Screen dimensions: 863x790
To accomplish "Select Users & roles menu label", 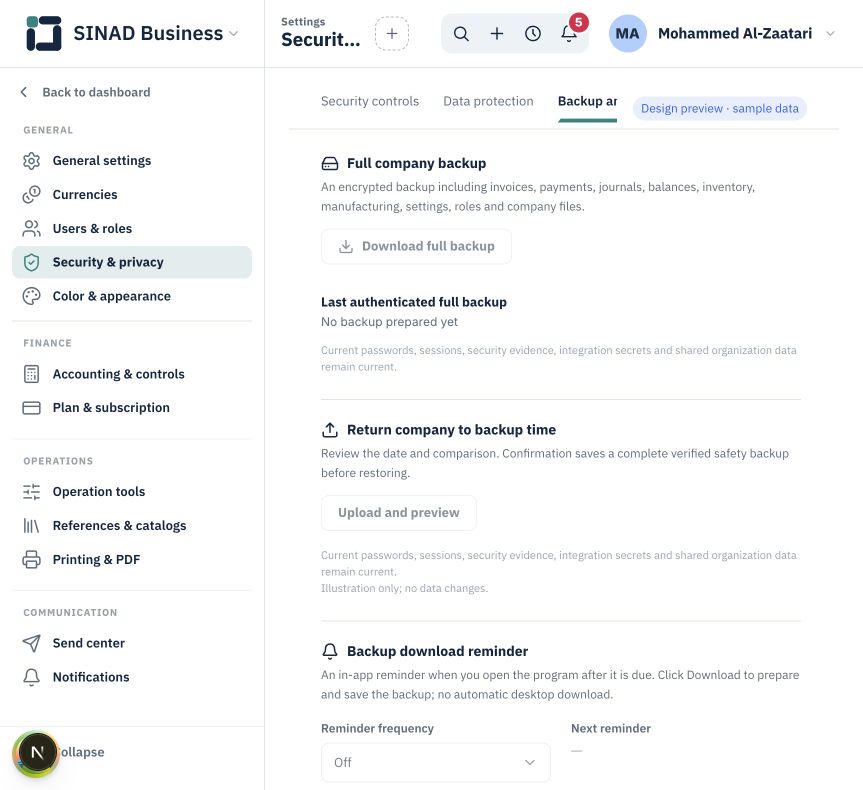I will [x=92, y=228].
